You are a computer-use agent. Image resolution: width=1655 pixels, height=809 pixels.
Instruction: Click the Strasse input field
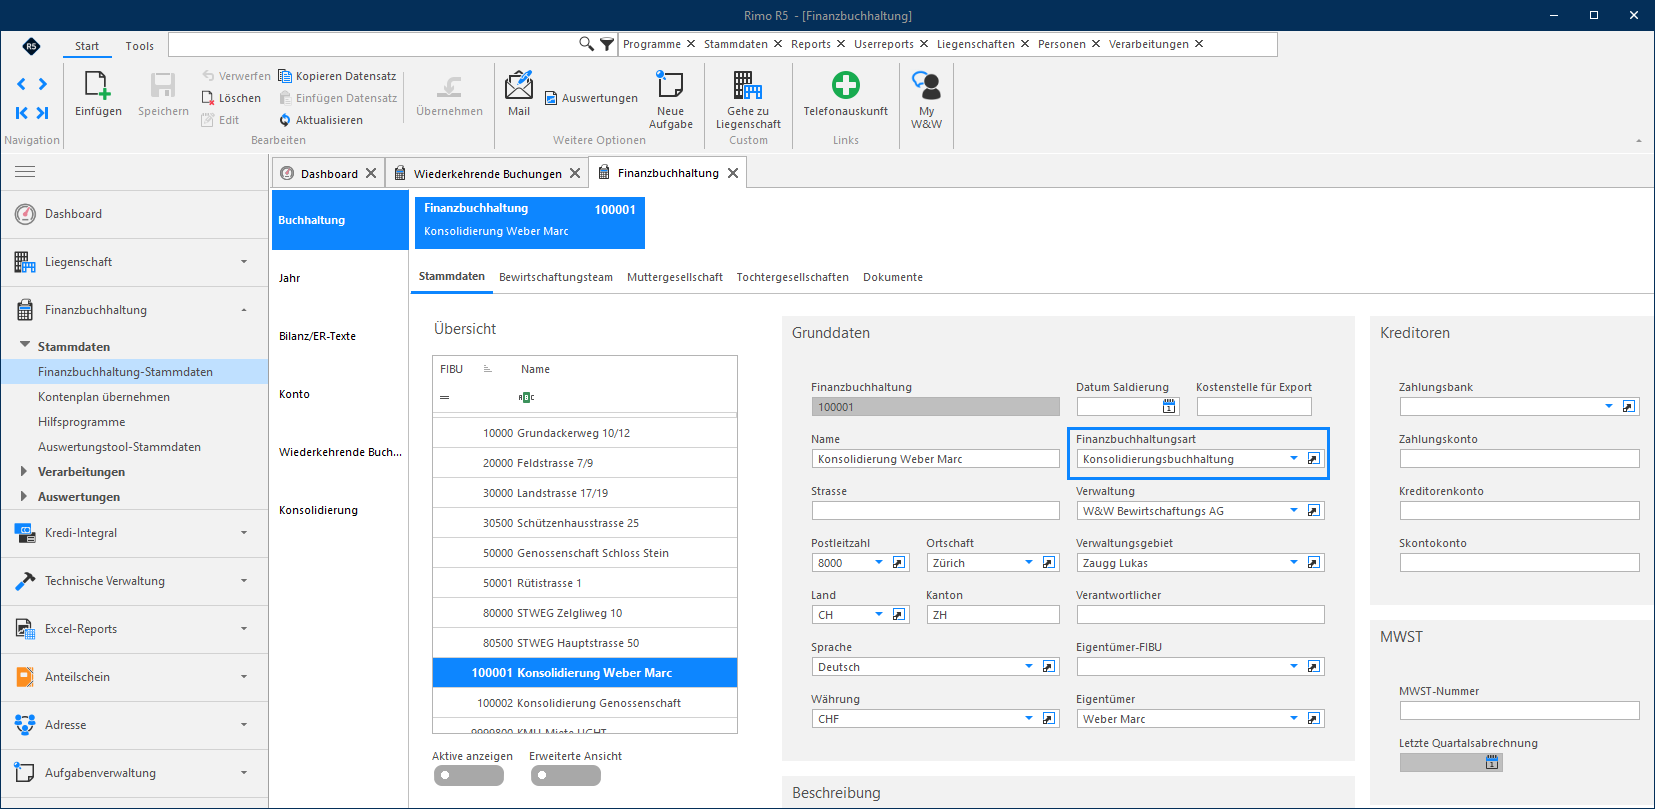coord(935,511)
